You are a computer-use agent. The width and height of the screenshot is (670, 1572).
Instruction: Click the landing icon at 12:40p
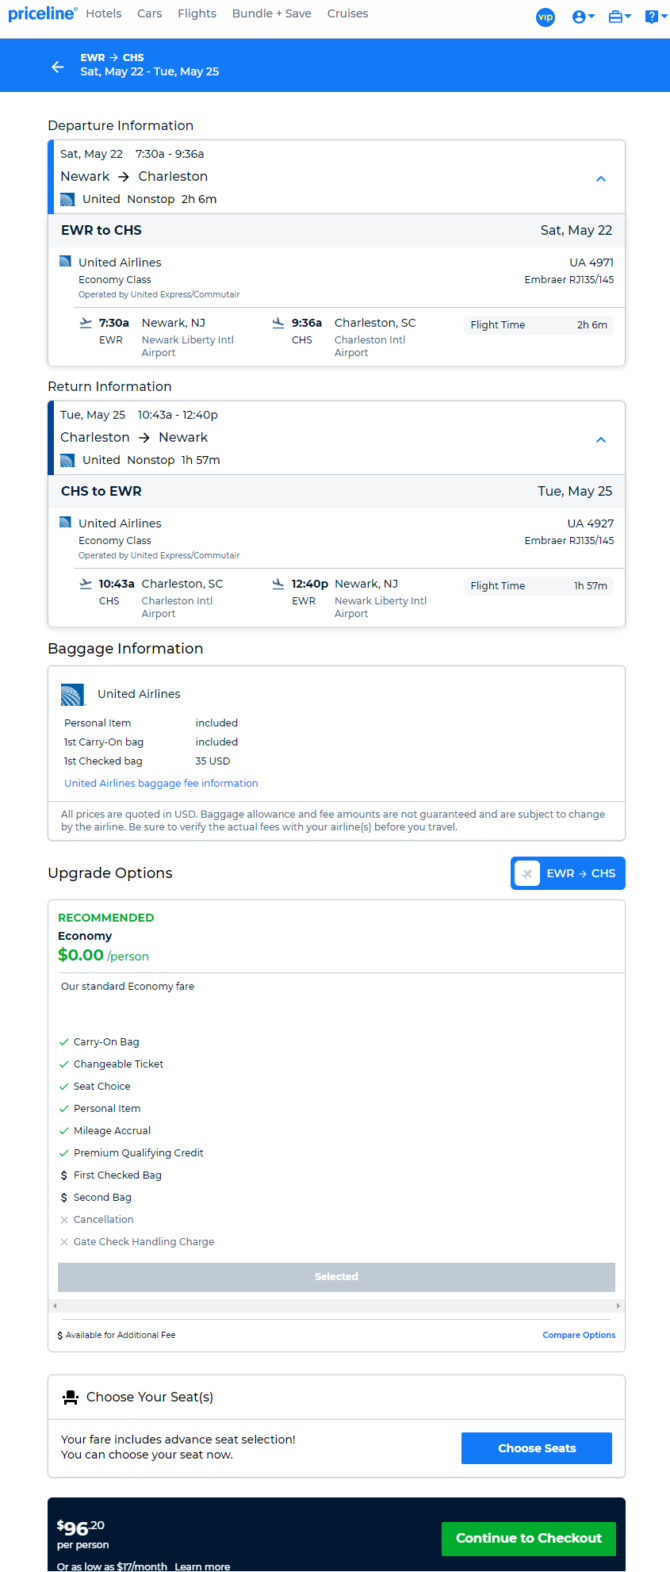[x=278, y=584]
